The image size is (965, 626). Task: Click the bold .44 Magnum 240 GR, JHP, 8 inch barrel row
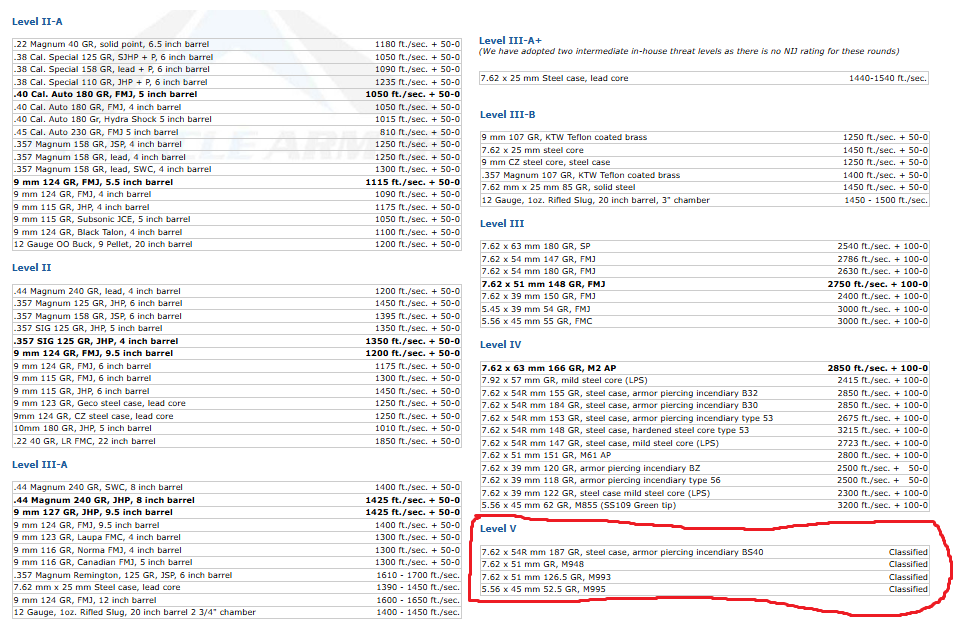[237, 500]
